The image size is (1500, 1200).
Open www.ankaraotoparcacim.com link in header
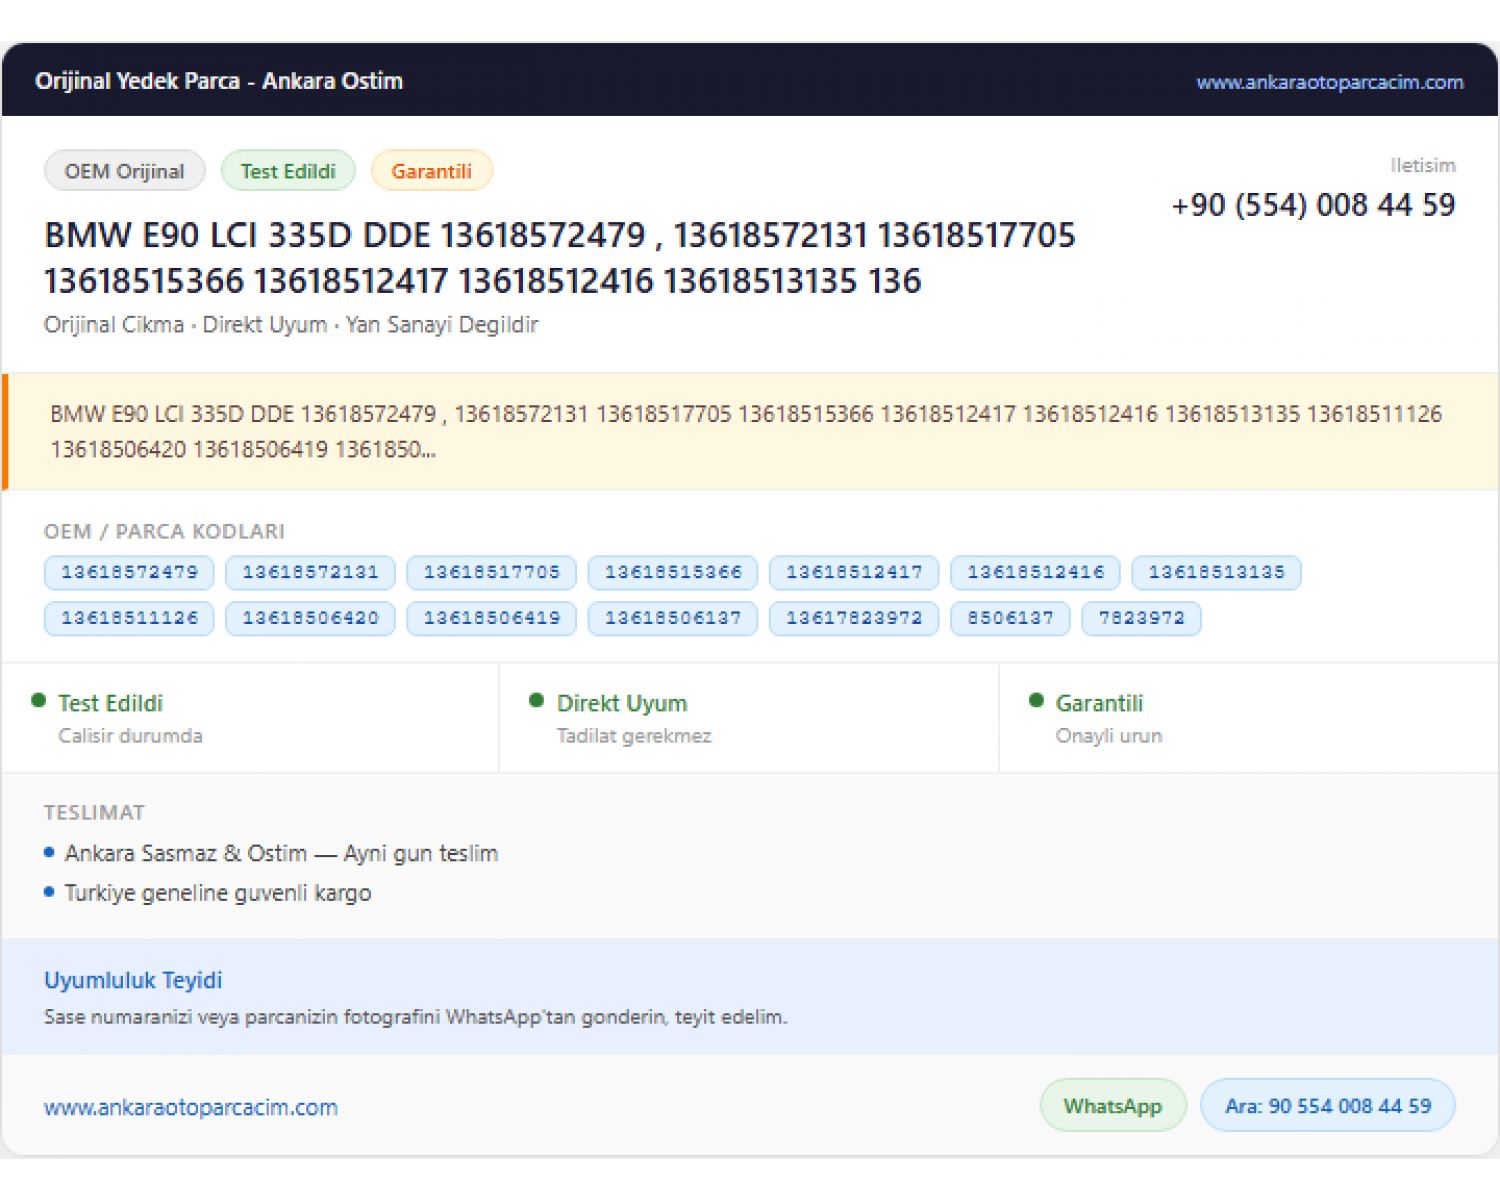(1329, 82)
